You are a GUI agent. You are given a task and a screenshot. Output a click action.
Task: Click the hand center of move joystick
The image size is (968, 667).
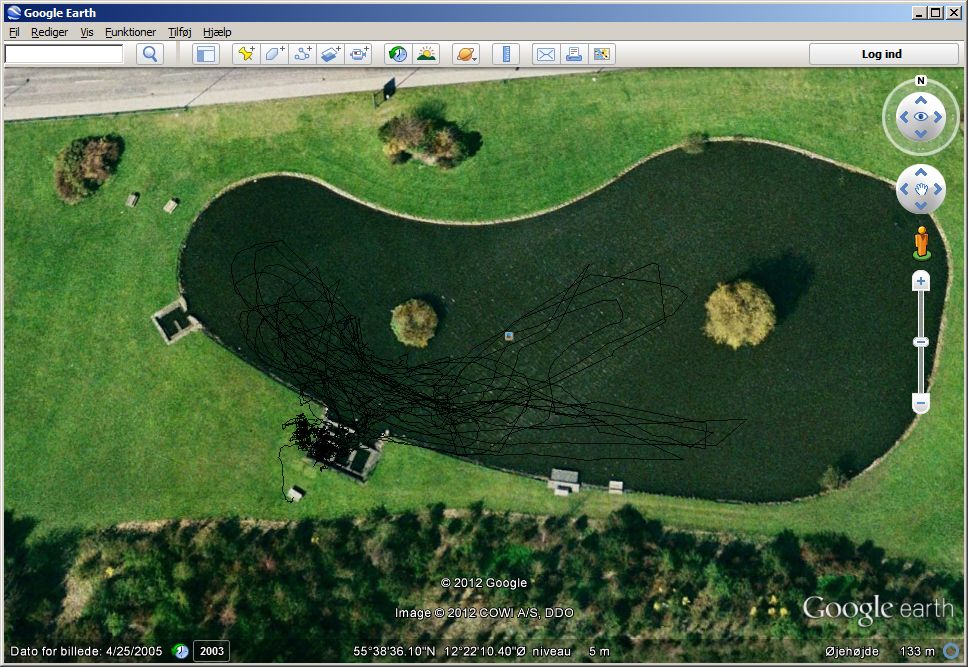point(920,189)
